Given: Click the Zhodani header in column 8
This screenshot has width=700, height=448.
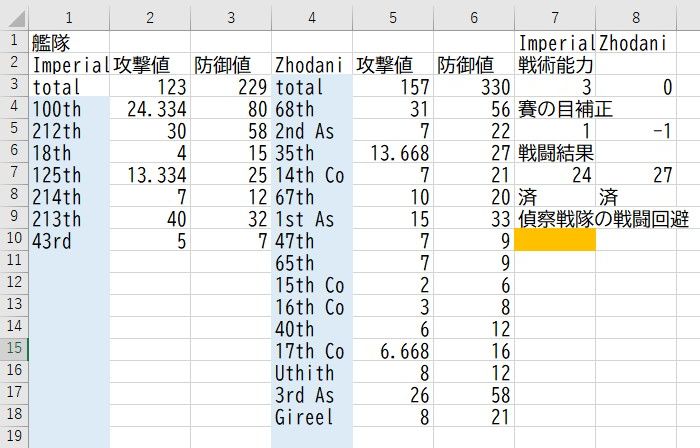Looking at the screenshot, I should tap(636, 42).
